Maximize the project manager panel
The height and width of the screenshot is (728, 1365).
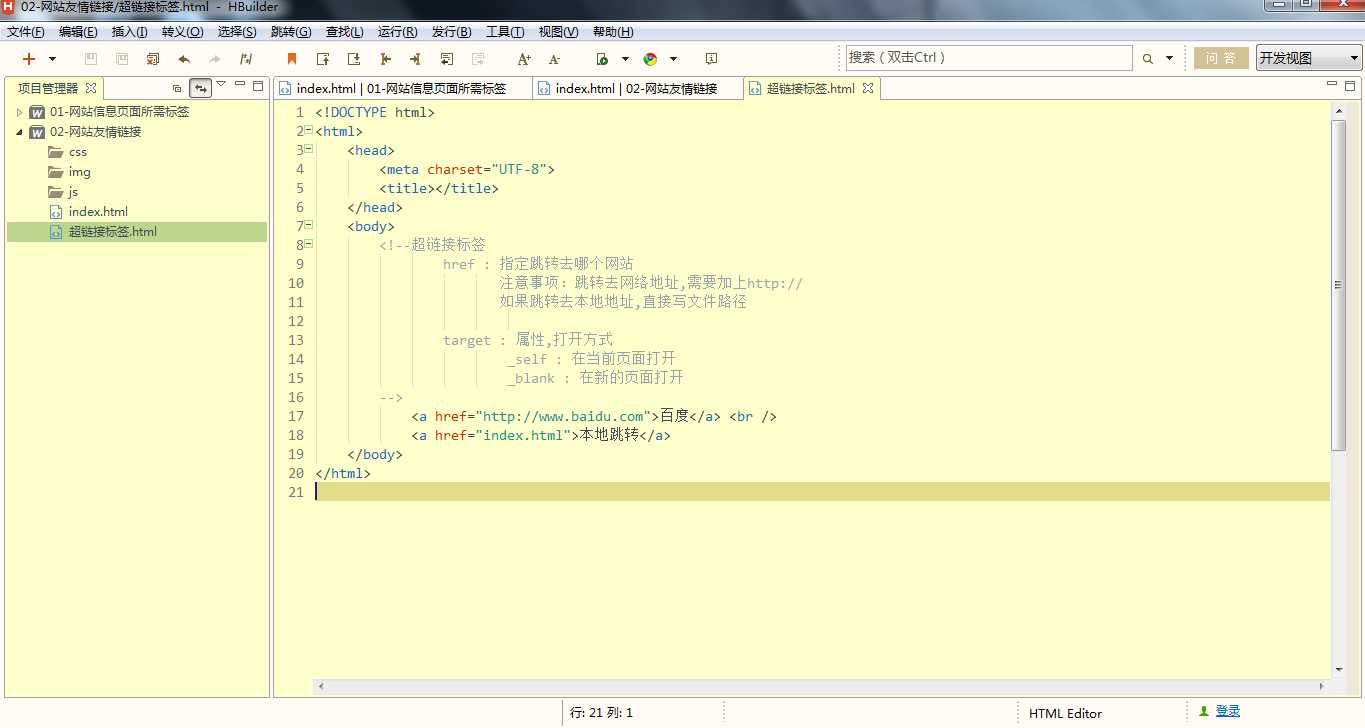[258, 86]
